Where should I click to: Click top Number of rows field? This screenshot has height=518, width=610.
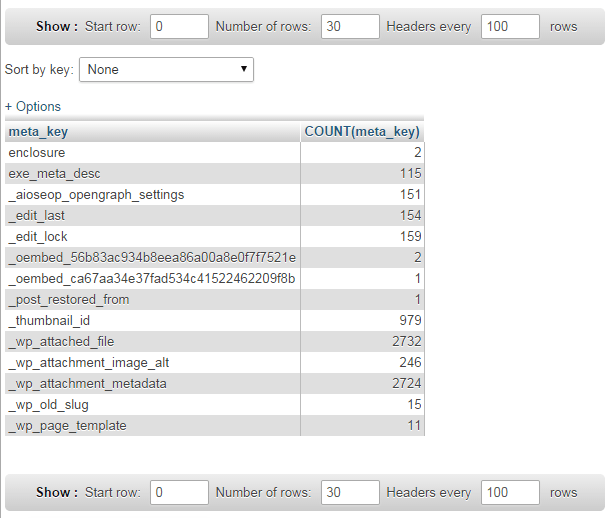click(x=350, y=27)
